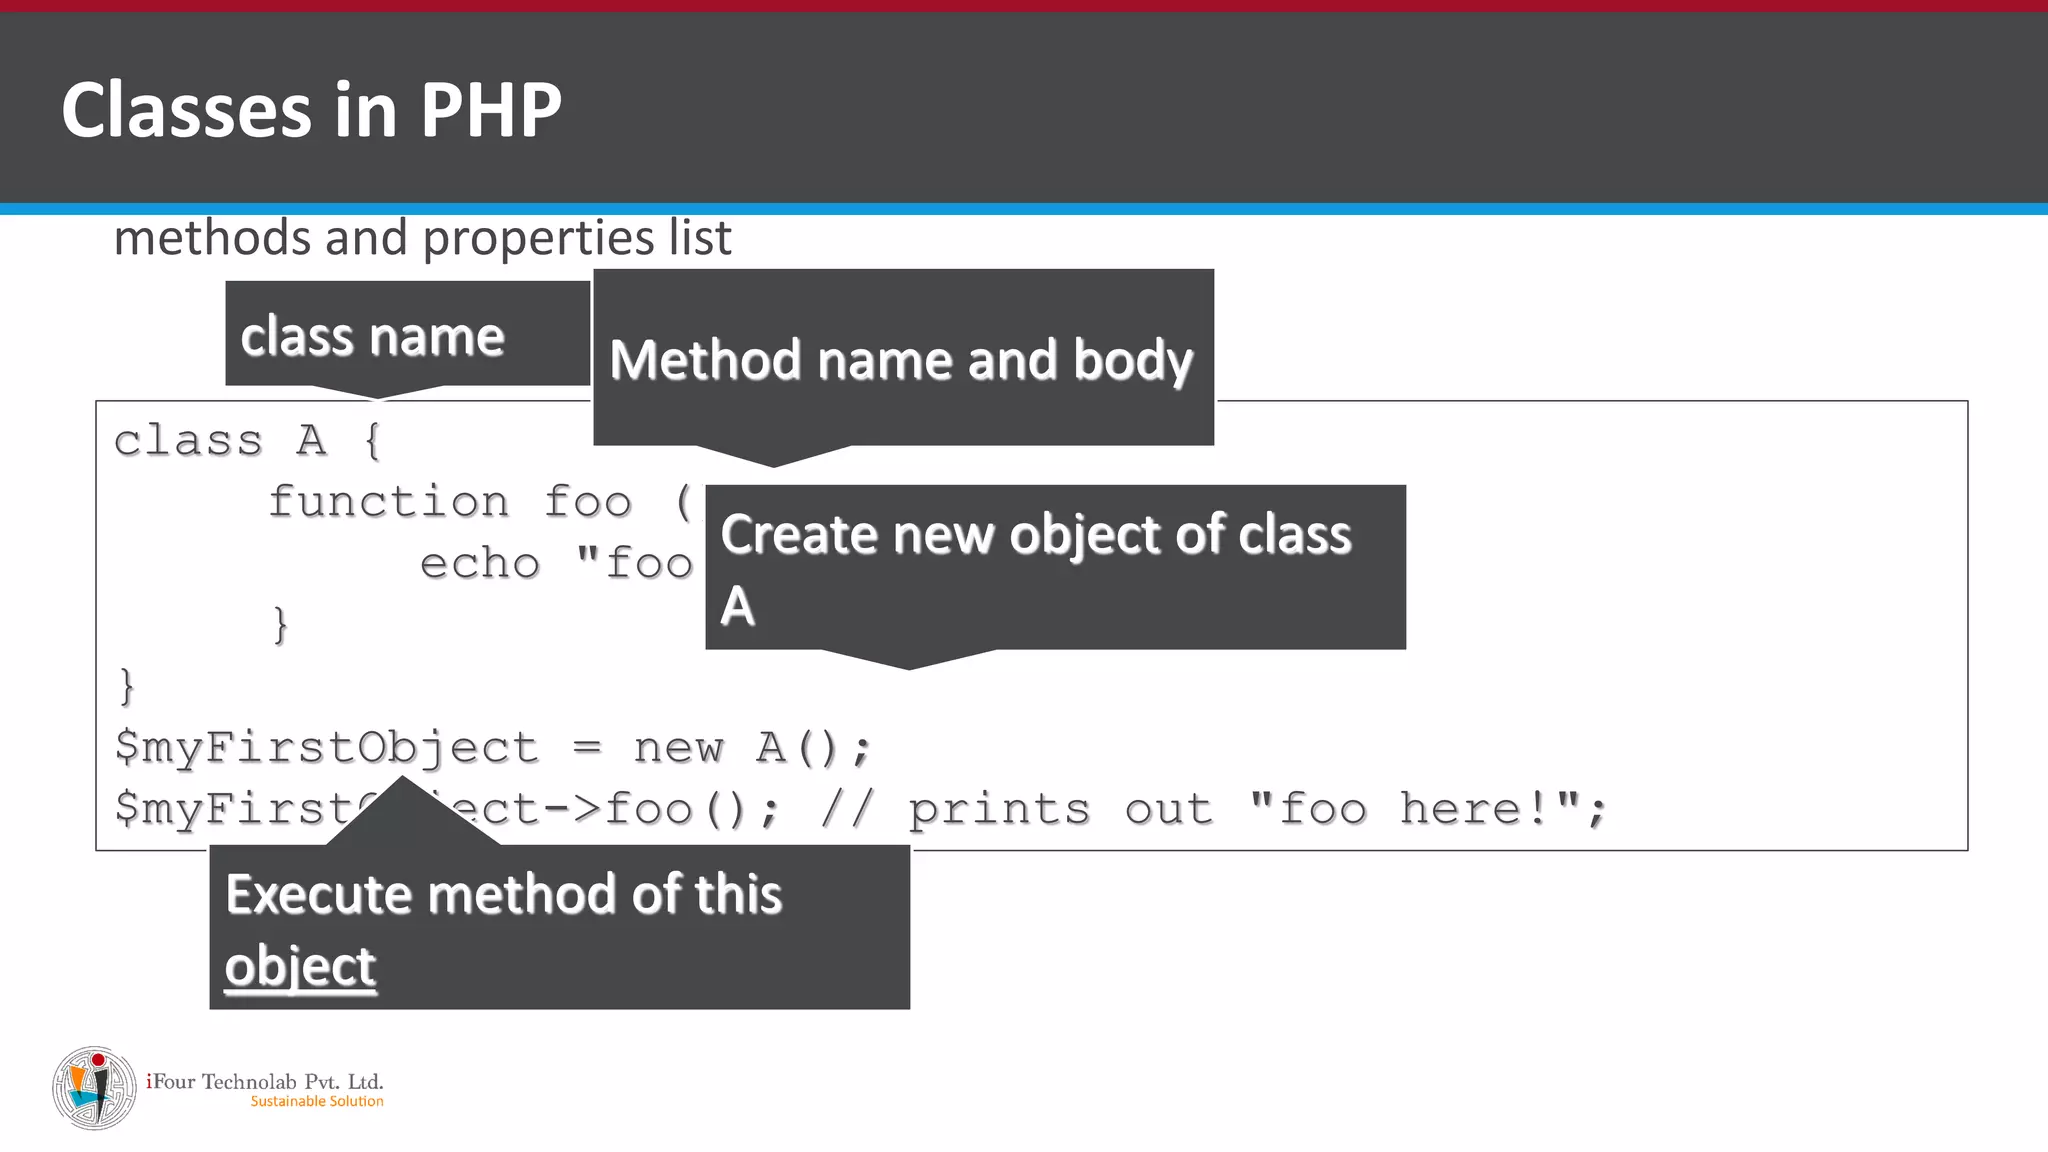Click the 'echo' keyword in code
The width and height of the screenshot is (2048, 1152).
[480, 564]
